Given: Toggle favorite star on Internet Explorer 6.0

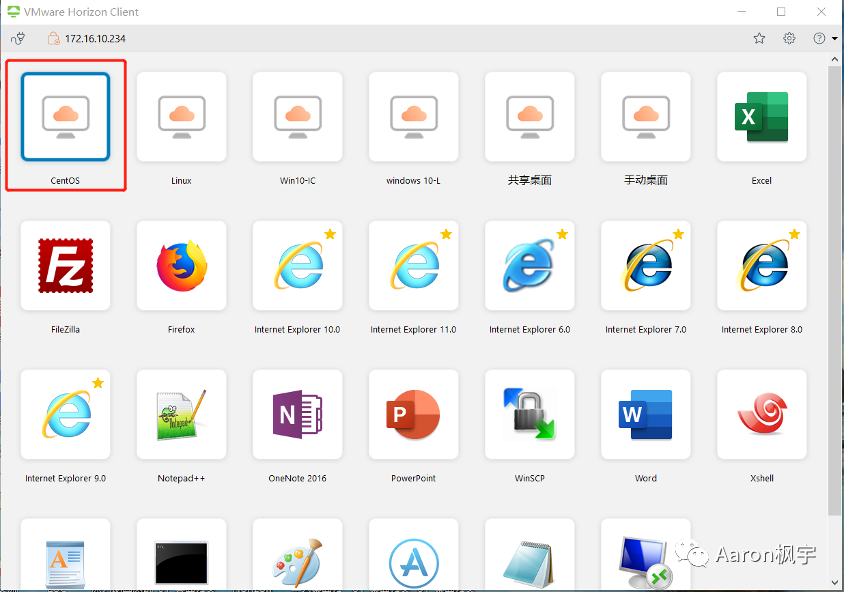Looking at the screenshot, I should click(562, 234).
